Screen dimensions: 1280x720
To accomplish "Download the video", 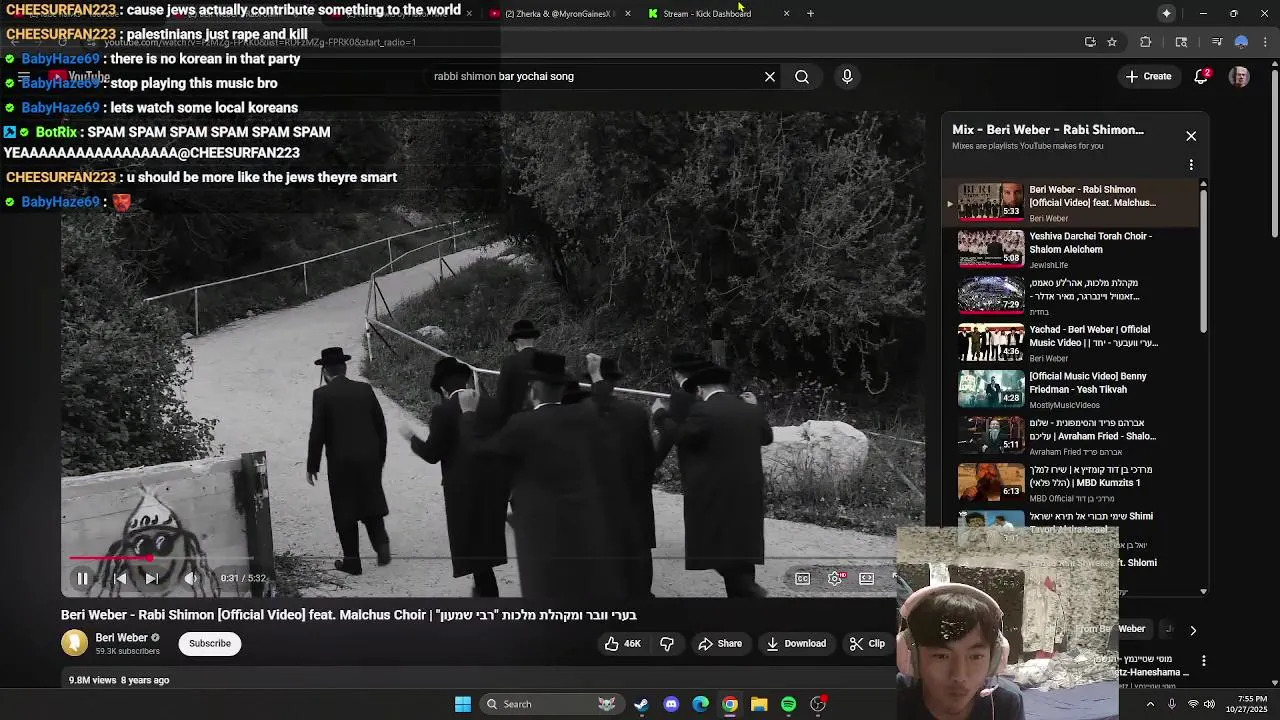I will (x=796, y=643).
